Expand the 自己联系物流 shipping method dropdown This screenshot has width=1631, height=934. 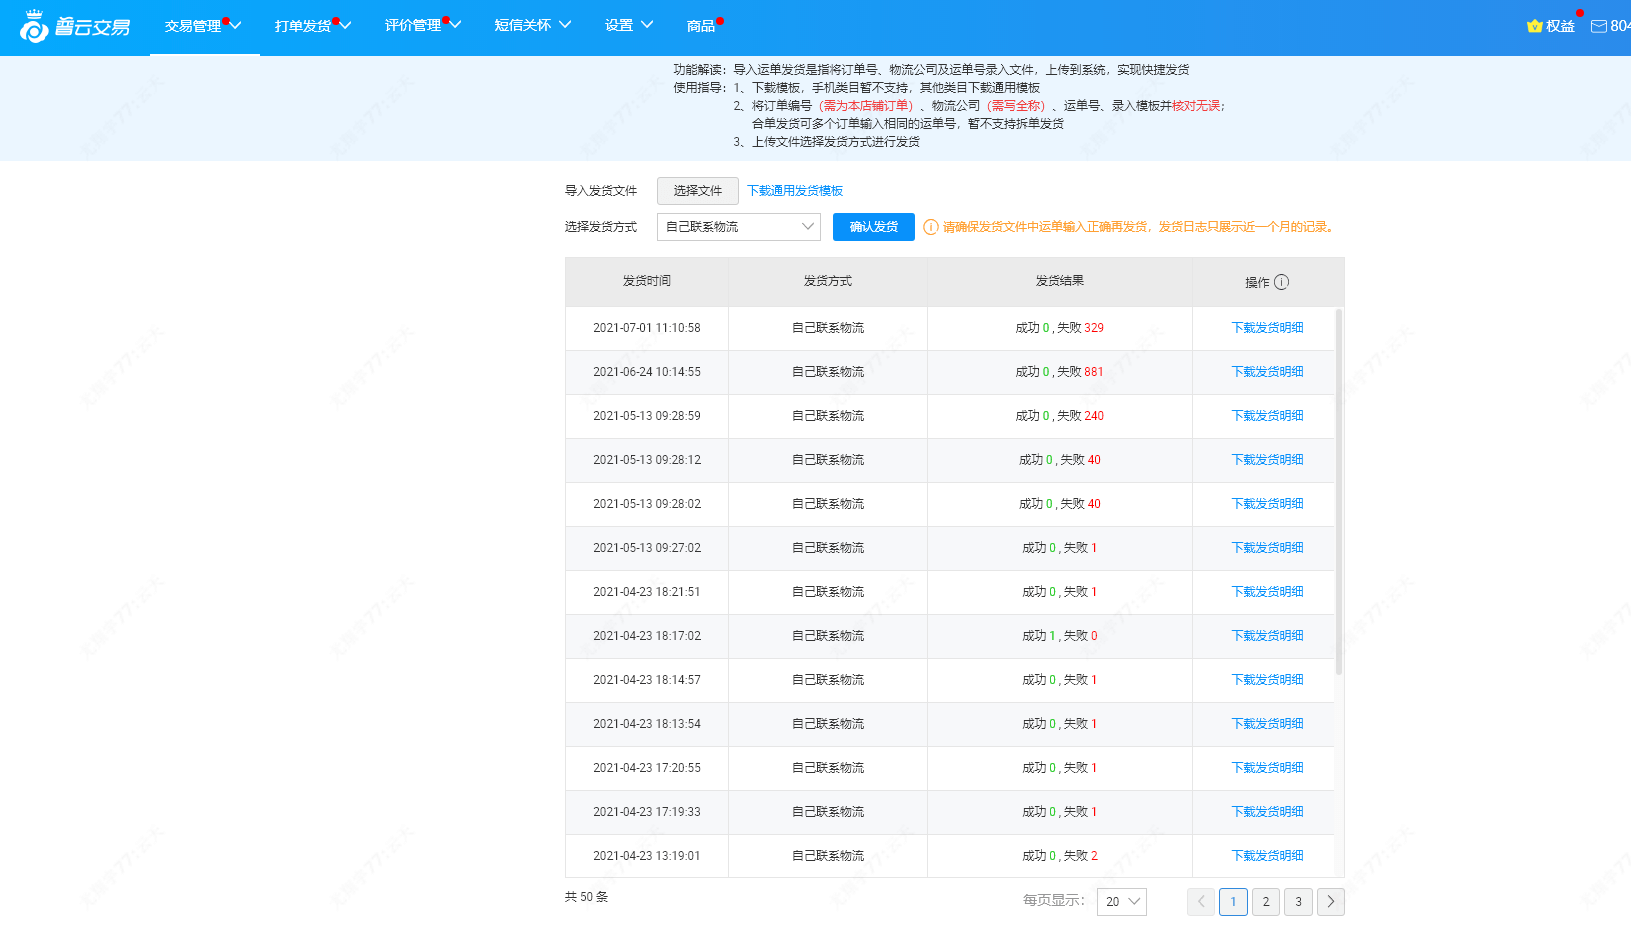[739, 227]
